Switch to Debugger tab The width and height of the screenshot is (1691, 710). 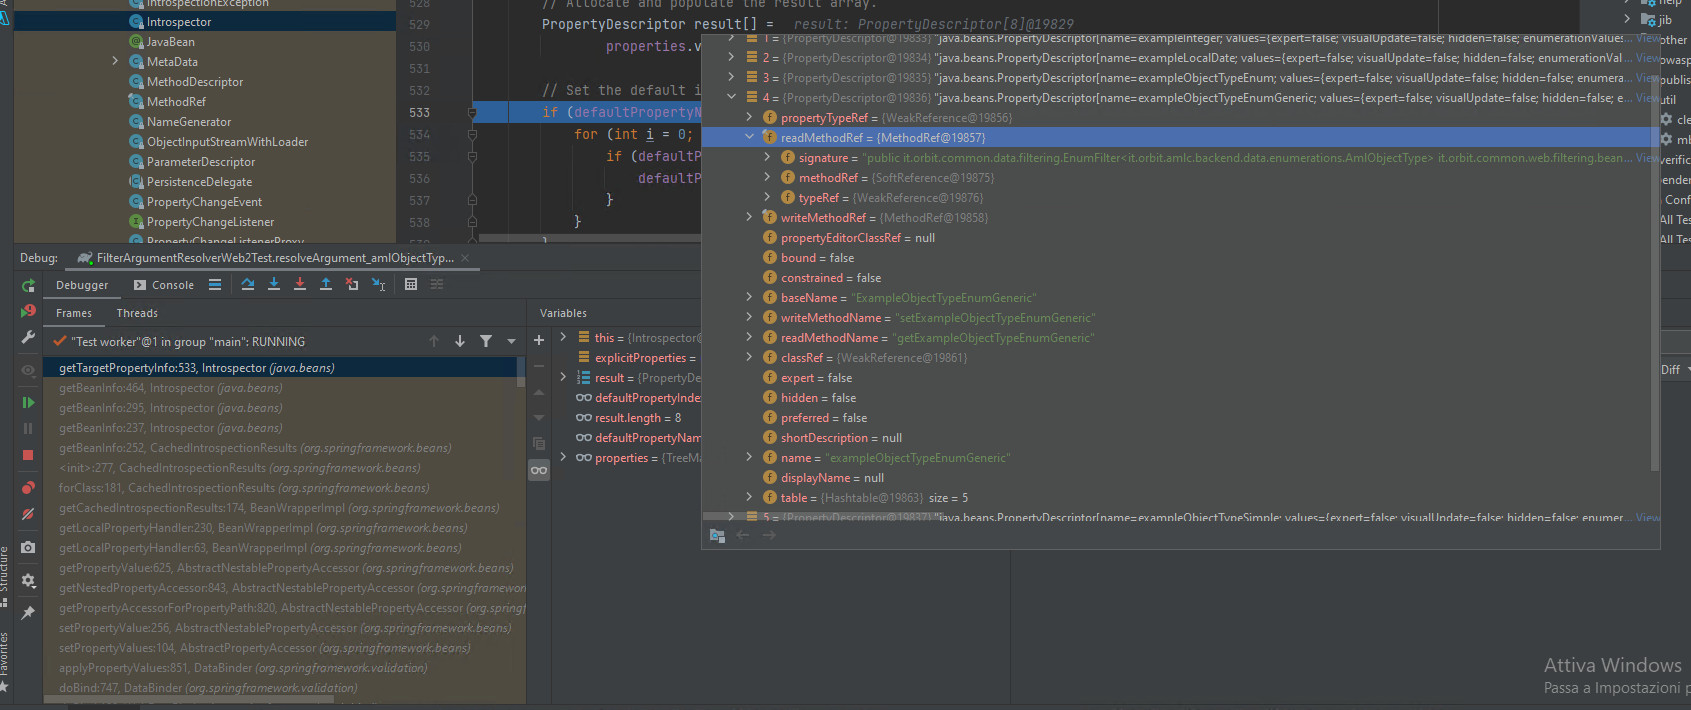coord(82,285)
